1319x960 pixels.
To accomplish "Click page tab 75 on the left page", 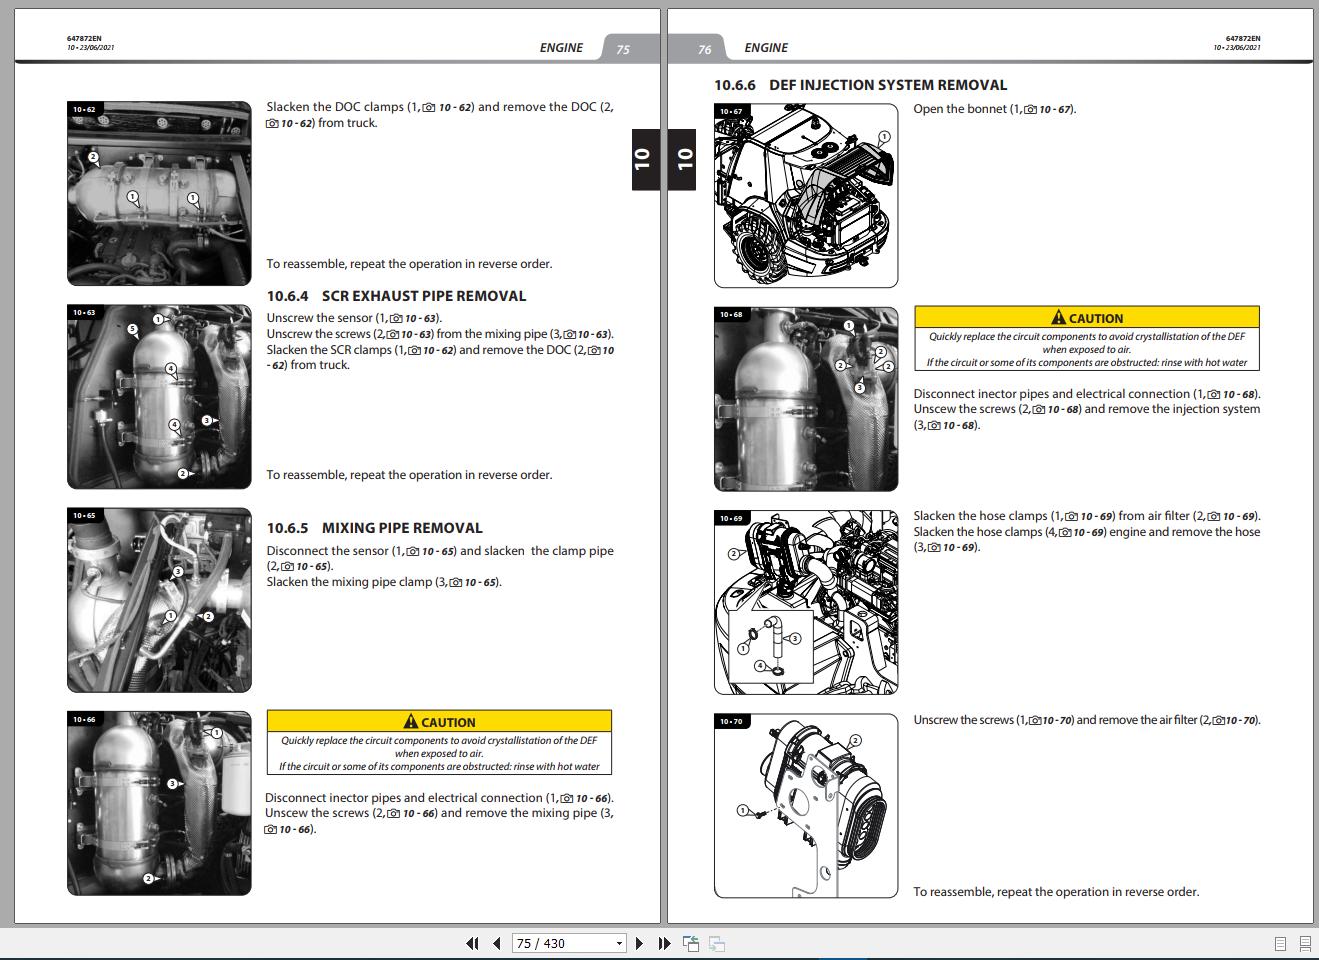I will point(623,49).
